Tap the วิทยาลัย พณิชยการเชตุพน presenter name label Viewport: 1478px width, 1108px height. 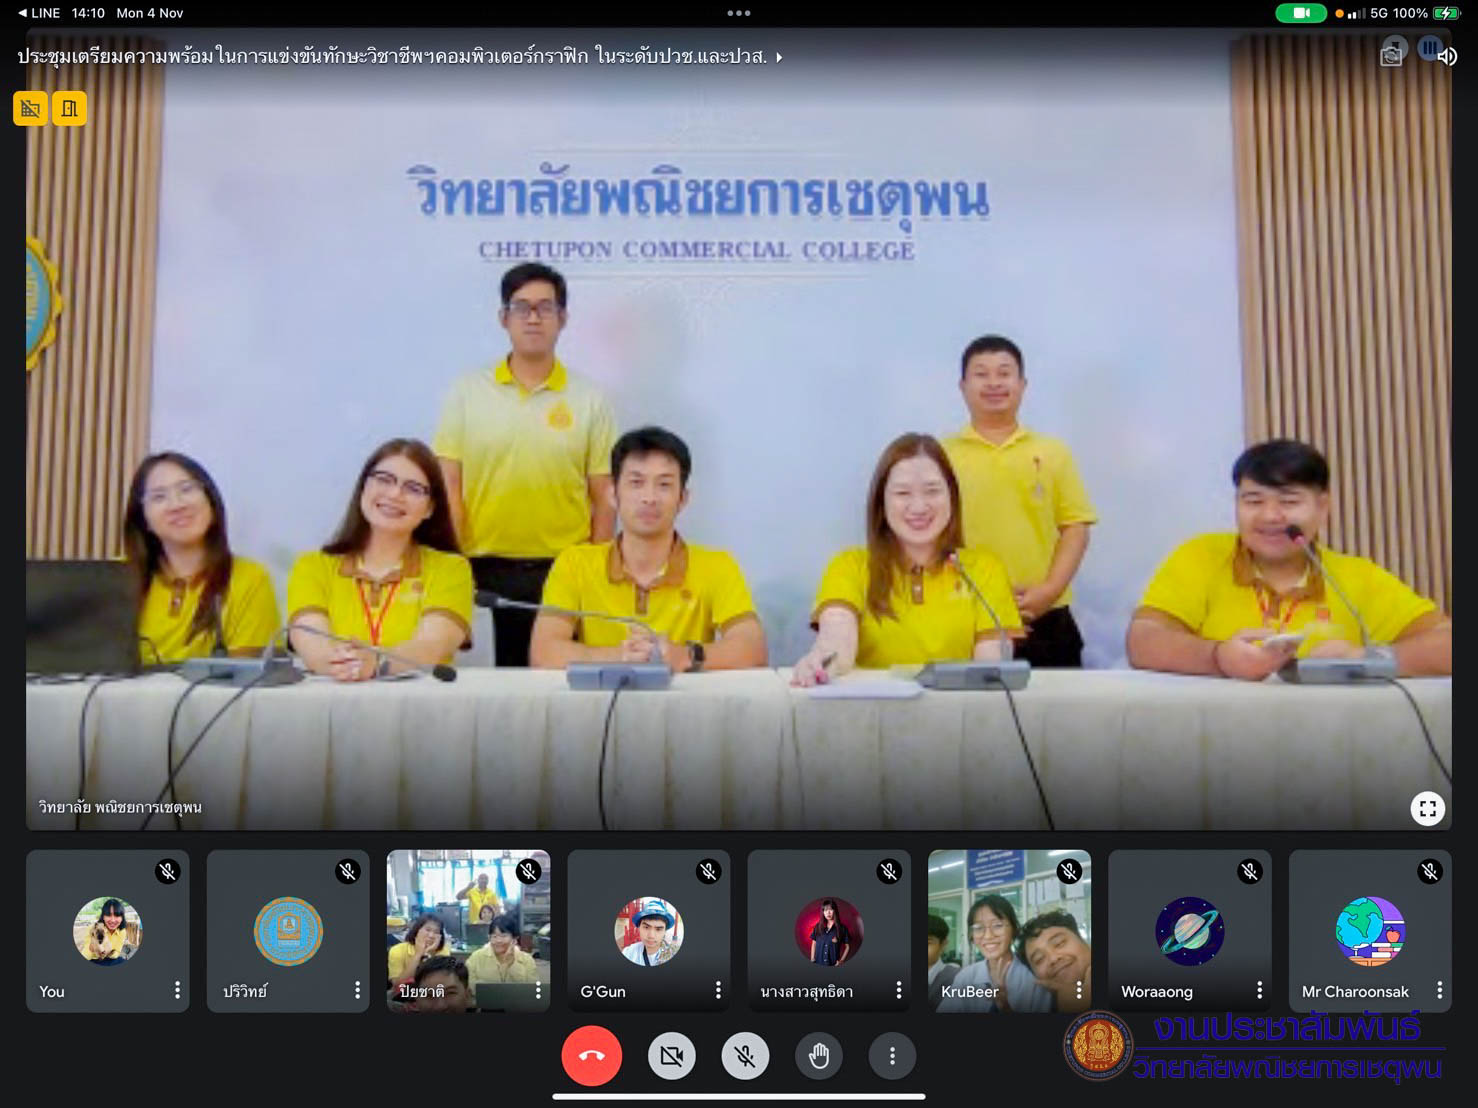[x=120, y=807]
